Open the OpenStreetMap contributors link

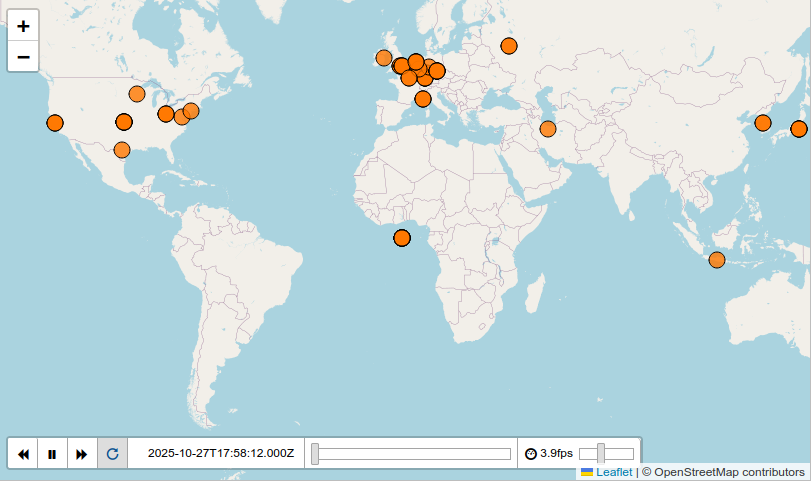723,472
